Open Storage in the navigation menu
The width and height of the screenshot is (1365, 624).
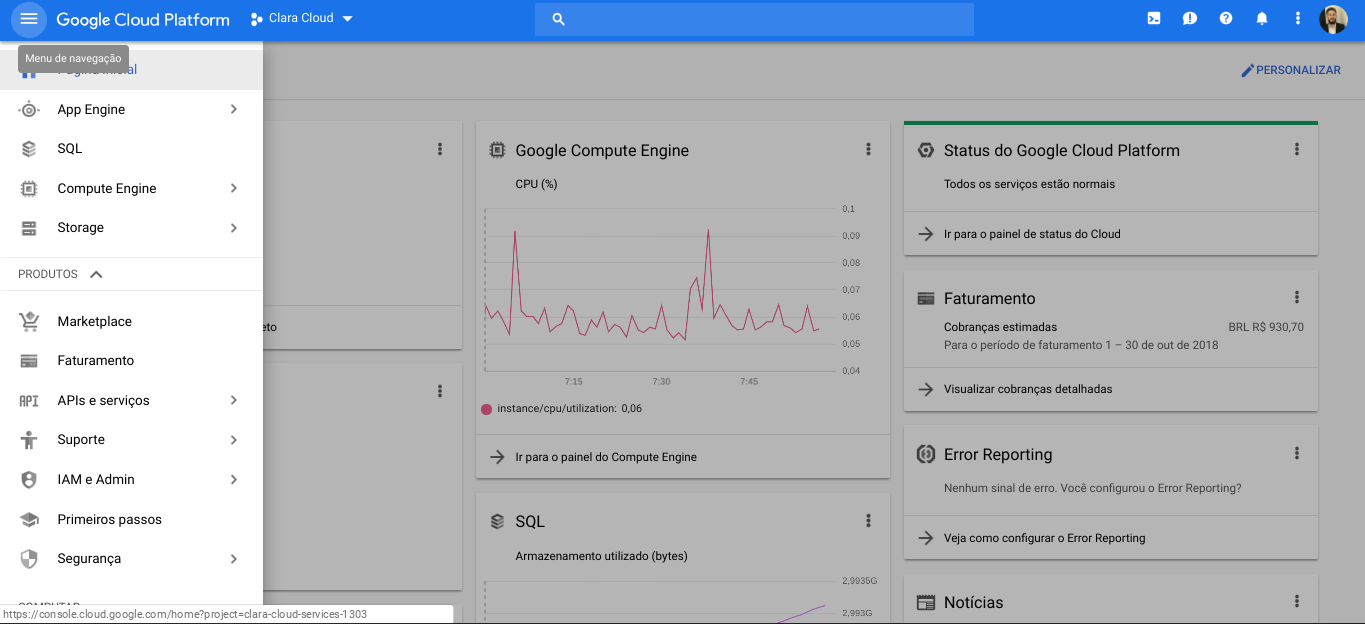coord(131,227)
